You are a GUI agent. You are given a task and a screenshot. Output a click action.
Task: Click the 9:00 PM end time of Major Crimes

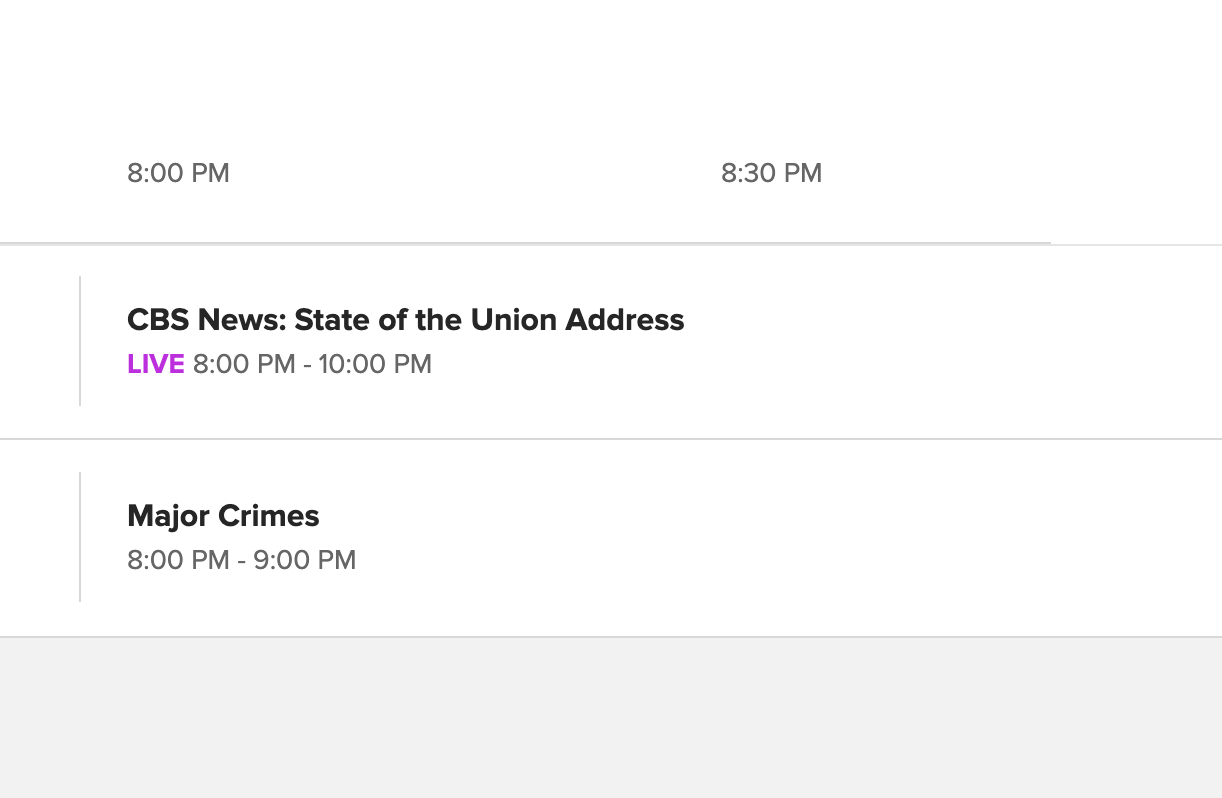305,560
